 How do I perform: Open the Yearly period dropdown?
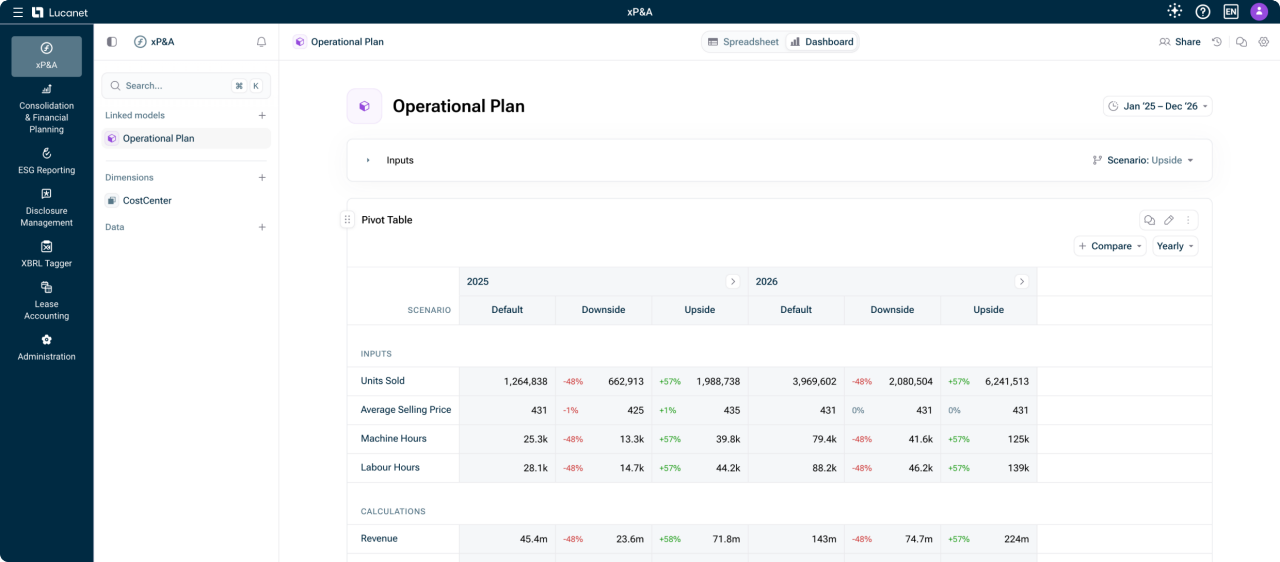click(x=1175, y=246)
